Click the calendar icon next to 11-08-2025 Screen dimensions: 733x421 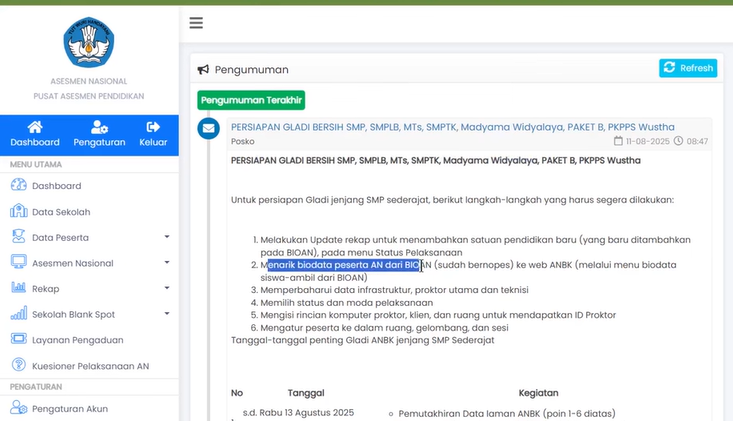pos(618,141)
